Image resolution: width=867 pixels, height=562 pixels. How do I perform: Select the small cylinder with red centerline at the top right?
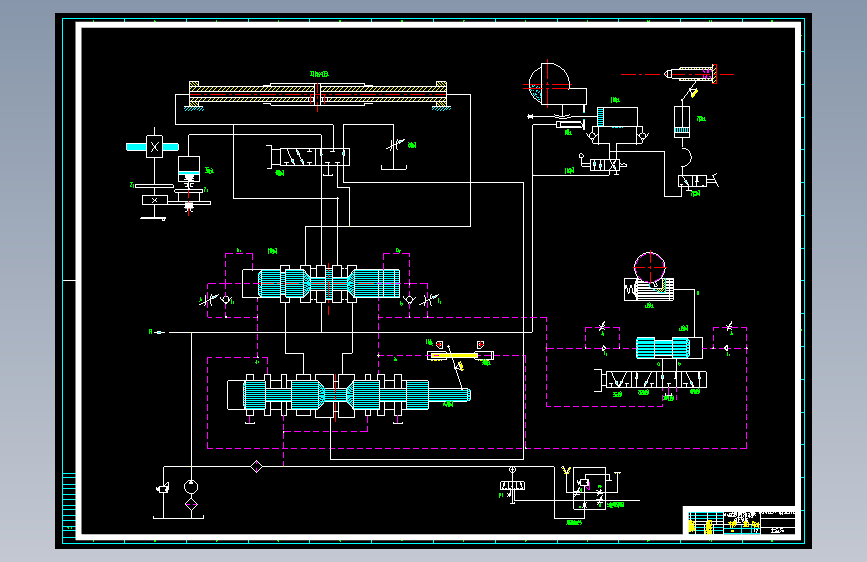[691, 74]
